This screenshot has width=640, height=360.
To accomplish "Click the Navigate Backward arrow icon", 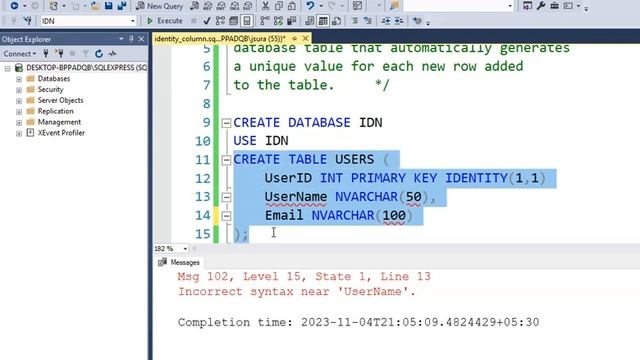I will [x=14, y=6].
